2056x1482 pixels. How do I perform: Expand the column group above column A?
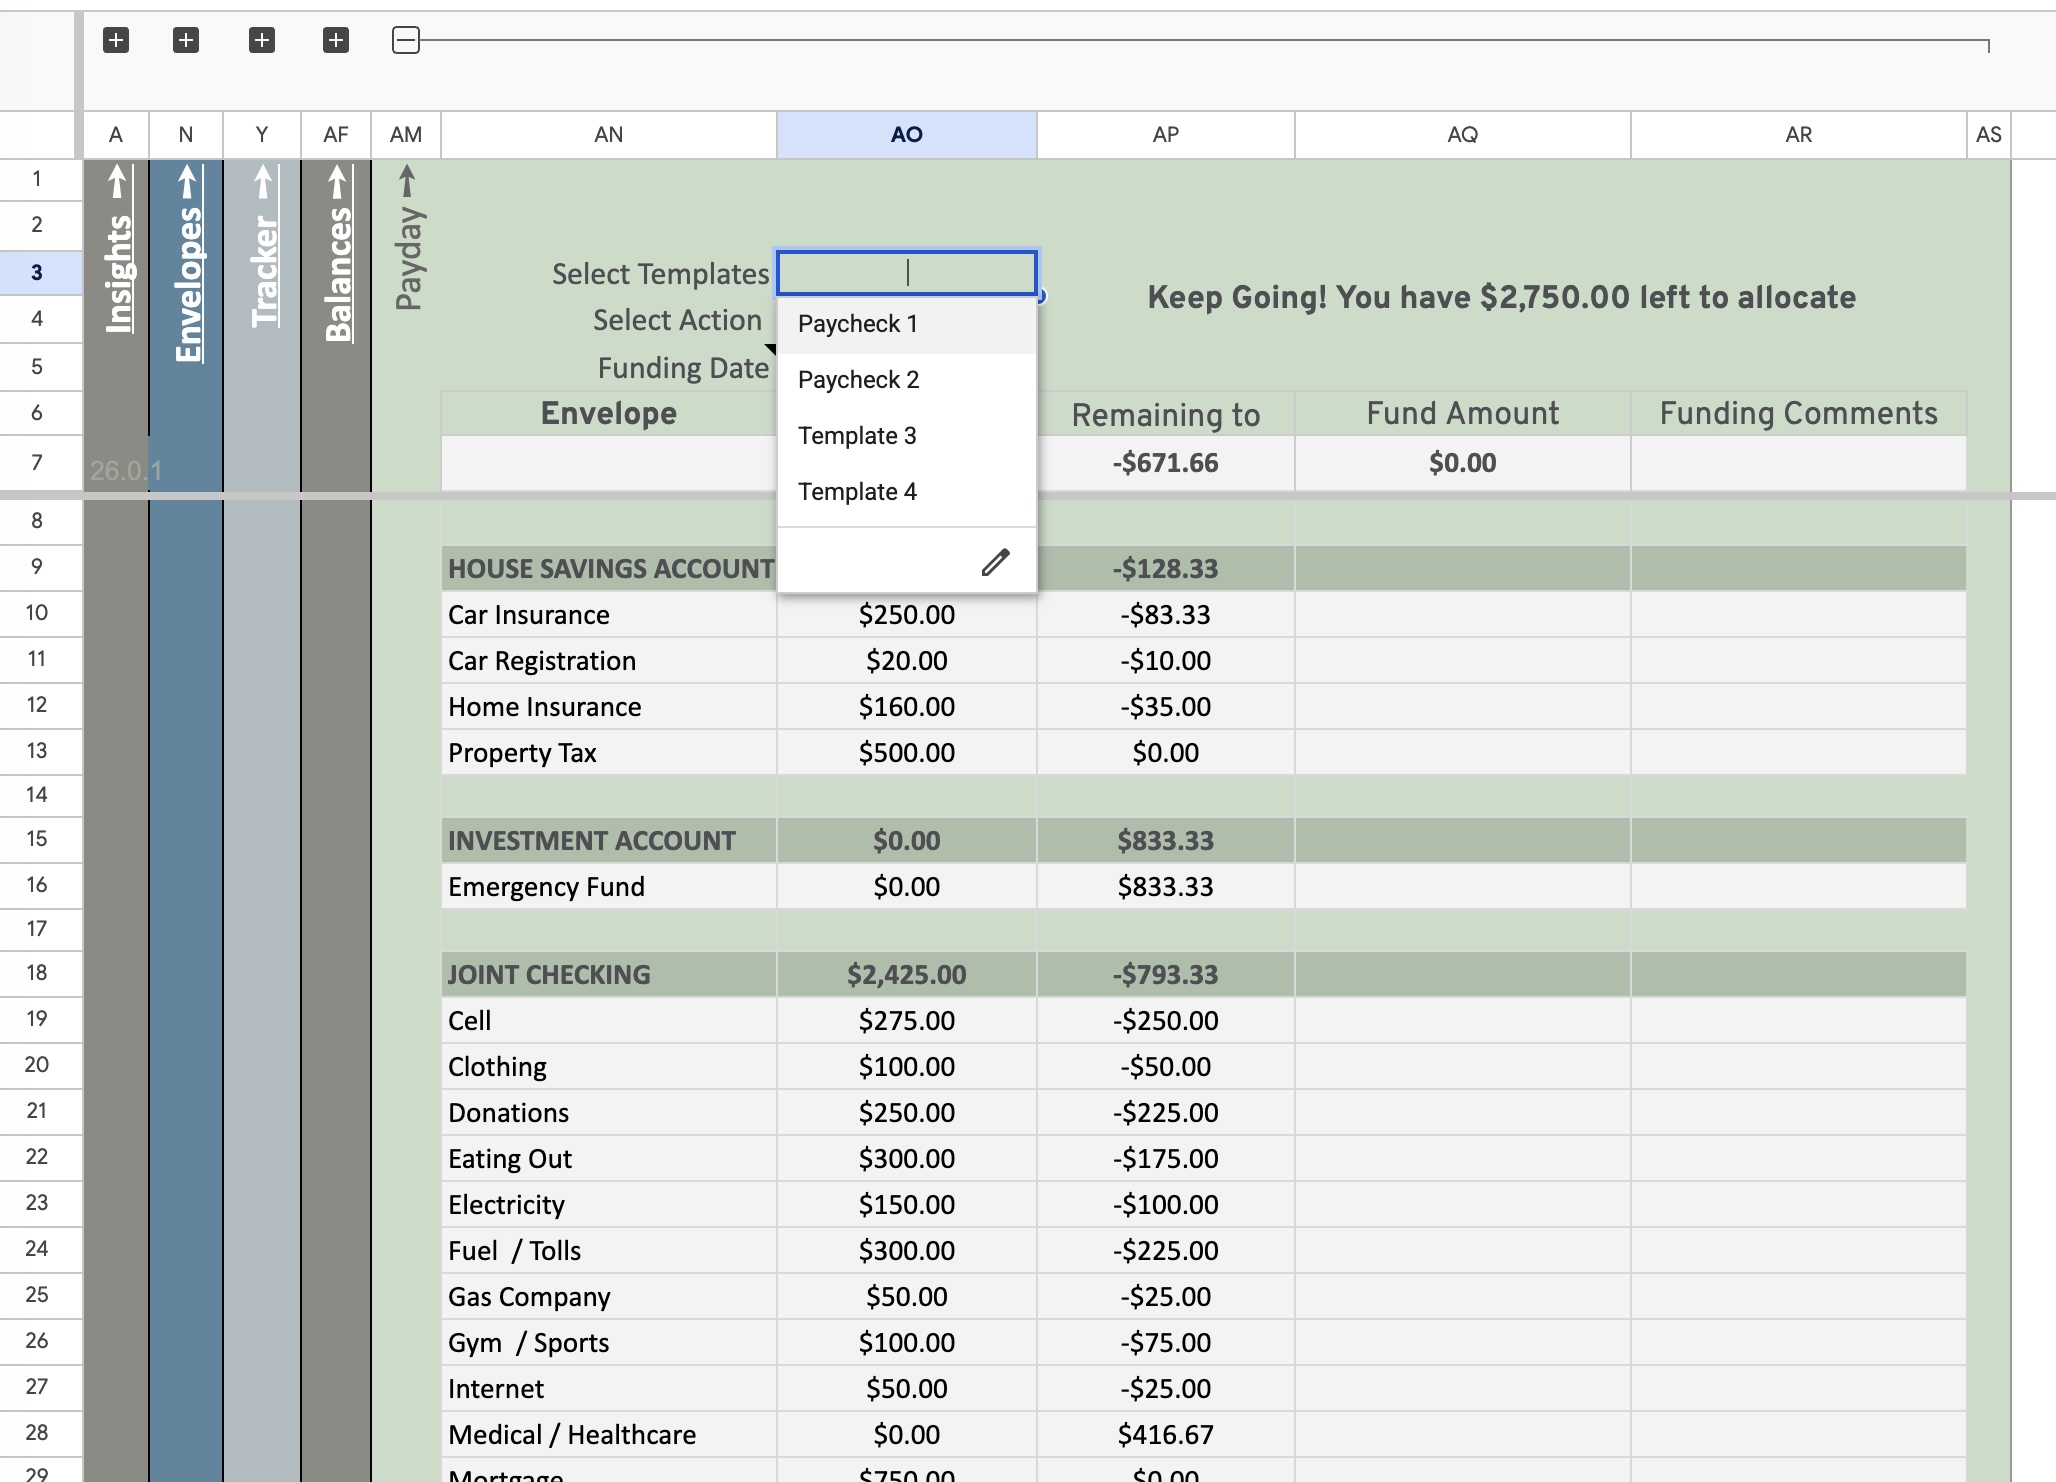point(116,40)
